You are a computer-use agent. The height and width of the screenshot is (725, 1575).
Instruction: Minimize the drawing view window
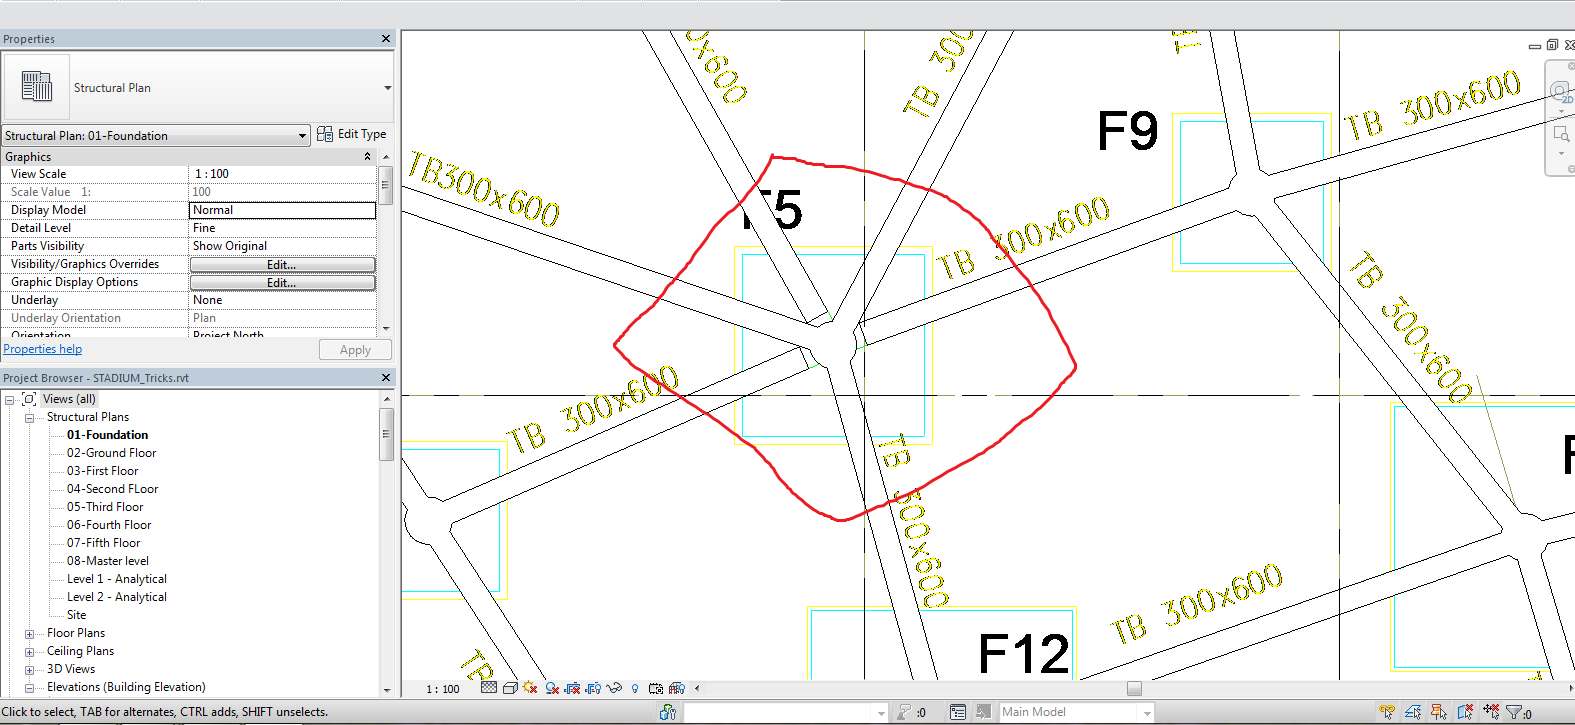coord(1535,46)
